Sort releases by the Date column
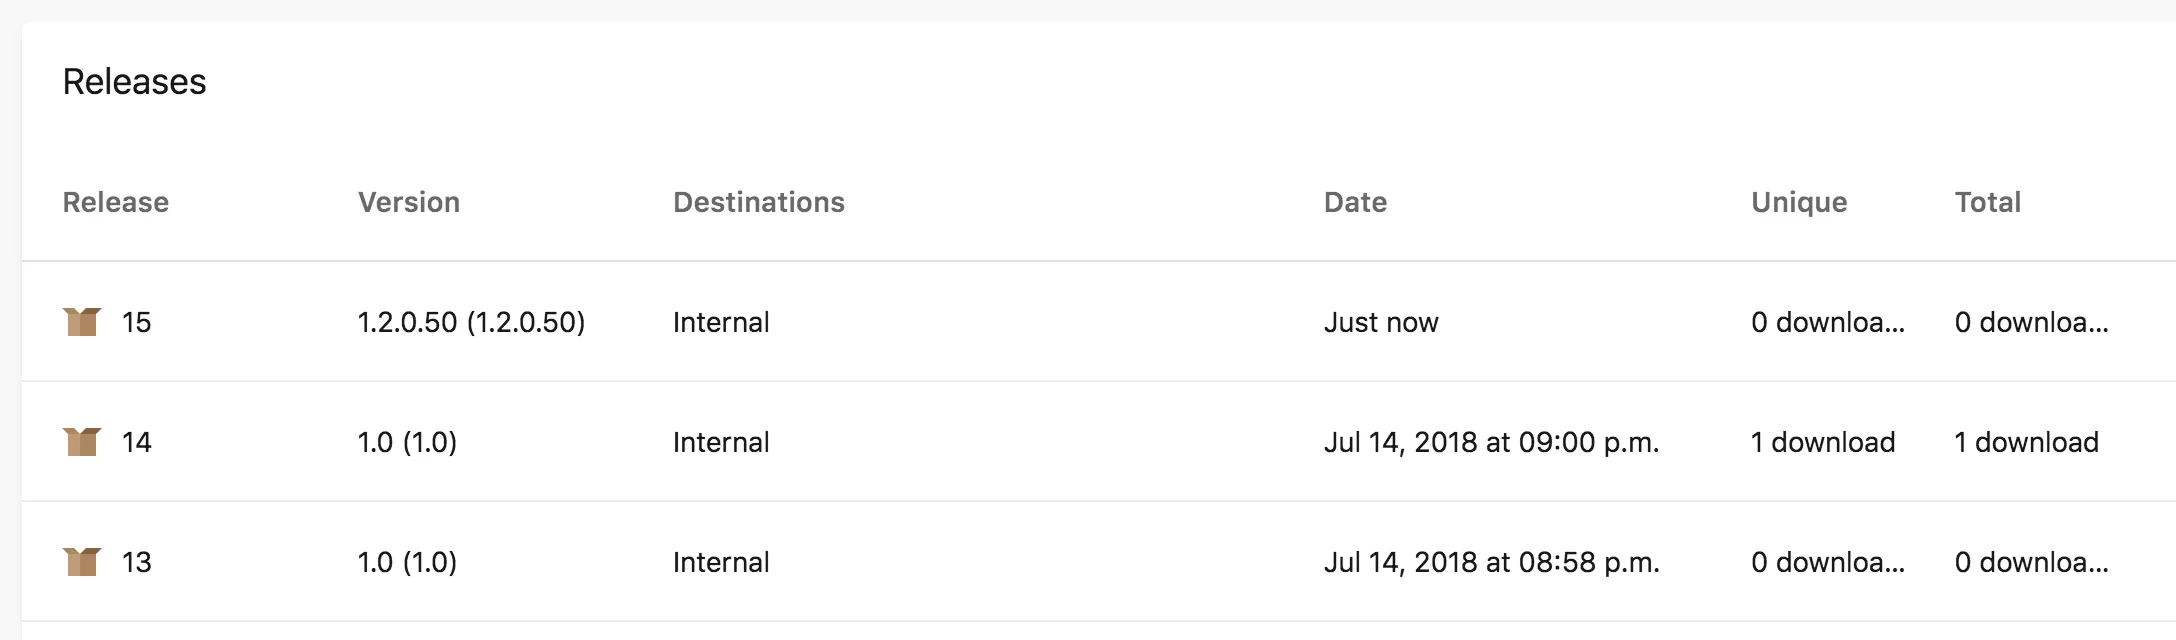Image resolution: width=2176 pixels, height=640 pixels. pyautogui.click(x=1354, y=202)
